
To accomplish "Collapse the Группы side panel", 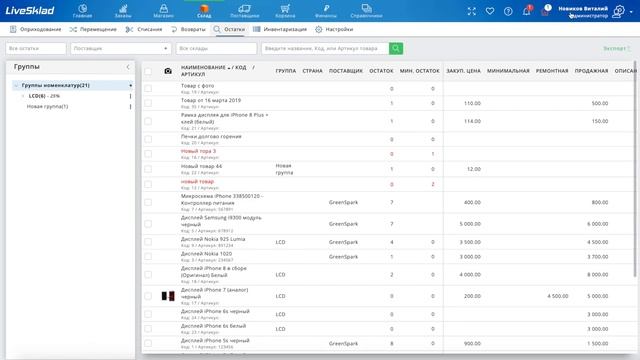I will point(128,67).
